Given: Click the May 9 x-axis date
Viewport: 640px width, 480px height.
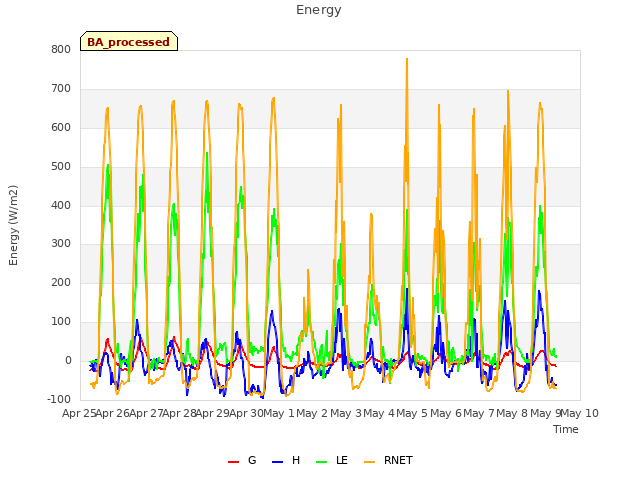Looking at the screenshot, I should (x=546, y=413).
